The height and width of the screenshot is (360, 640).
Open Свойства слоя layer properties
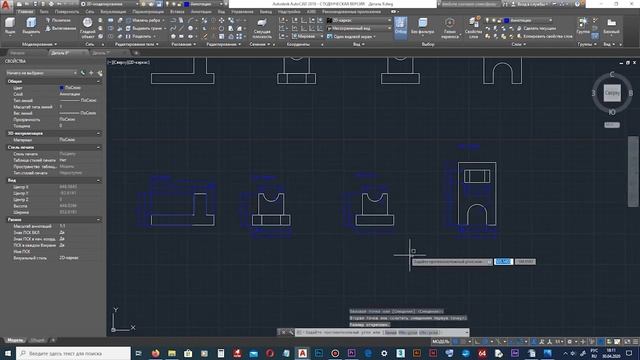tap(473, 28)
